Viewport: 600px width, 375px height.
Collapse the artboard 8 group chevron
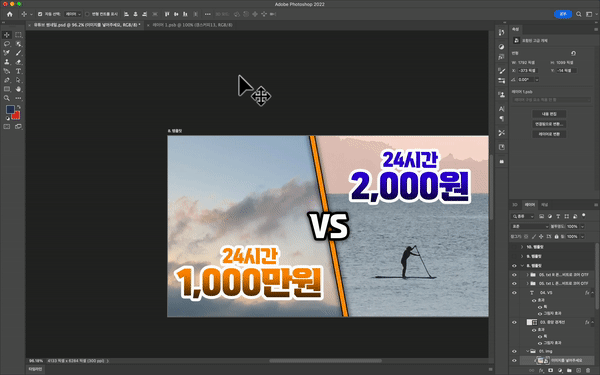point(522,266)
